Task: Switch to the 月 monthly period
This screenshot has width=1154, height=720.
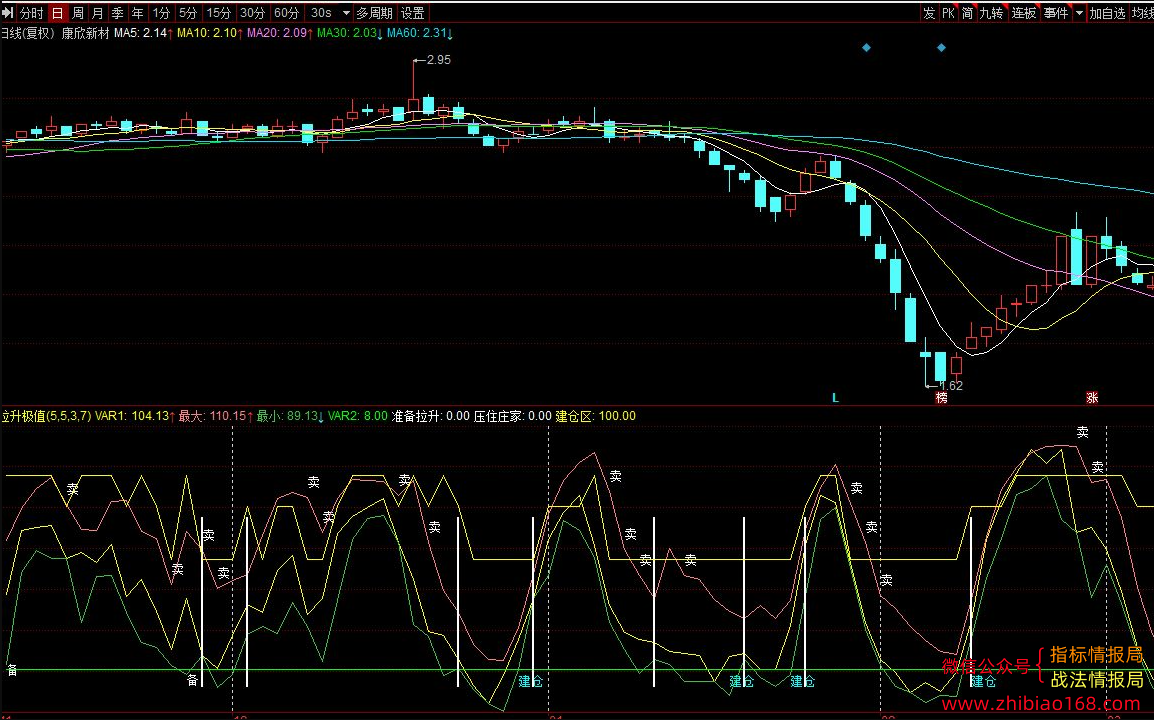Action: pos(97,13)
